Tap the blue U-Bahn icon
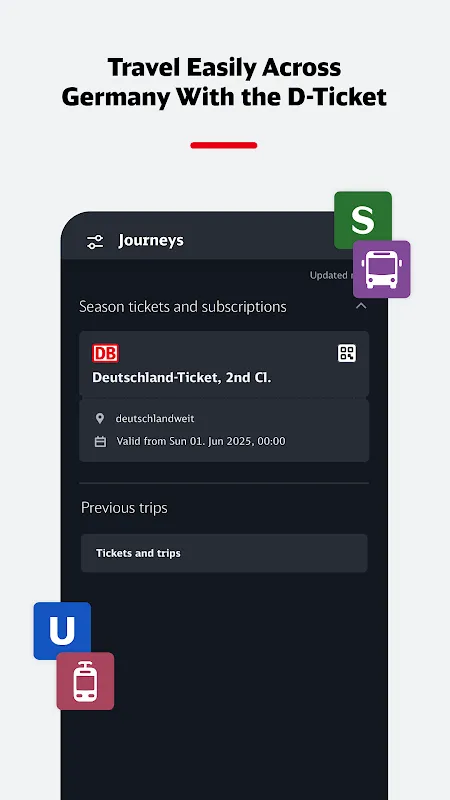This screenshot has height=800, width=450. point(62,631)
